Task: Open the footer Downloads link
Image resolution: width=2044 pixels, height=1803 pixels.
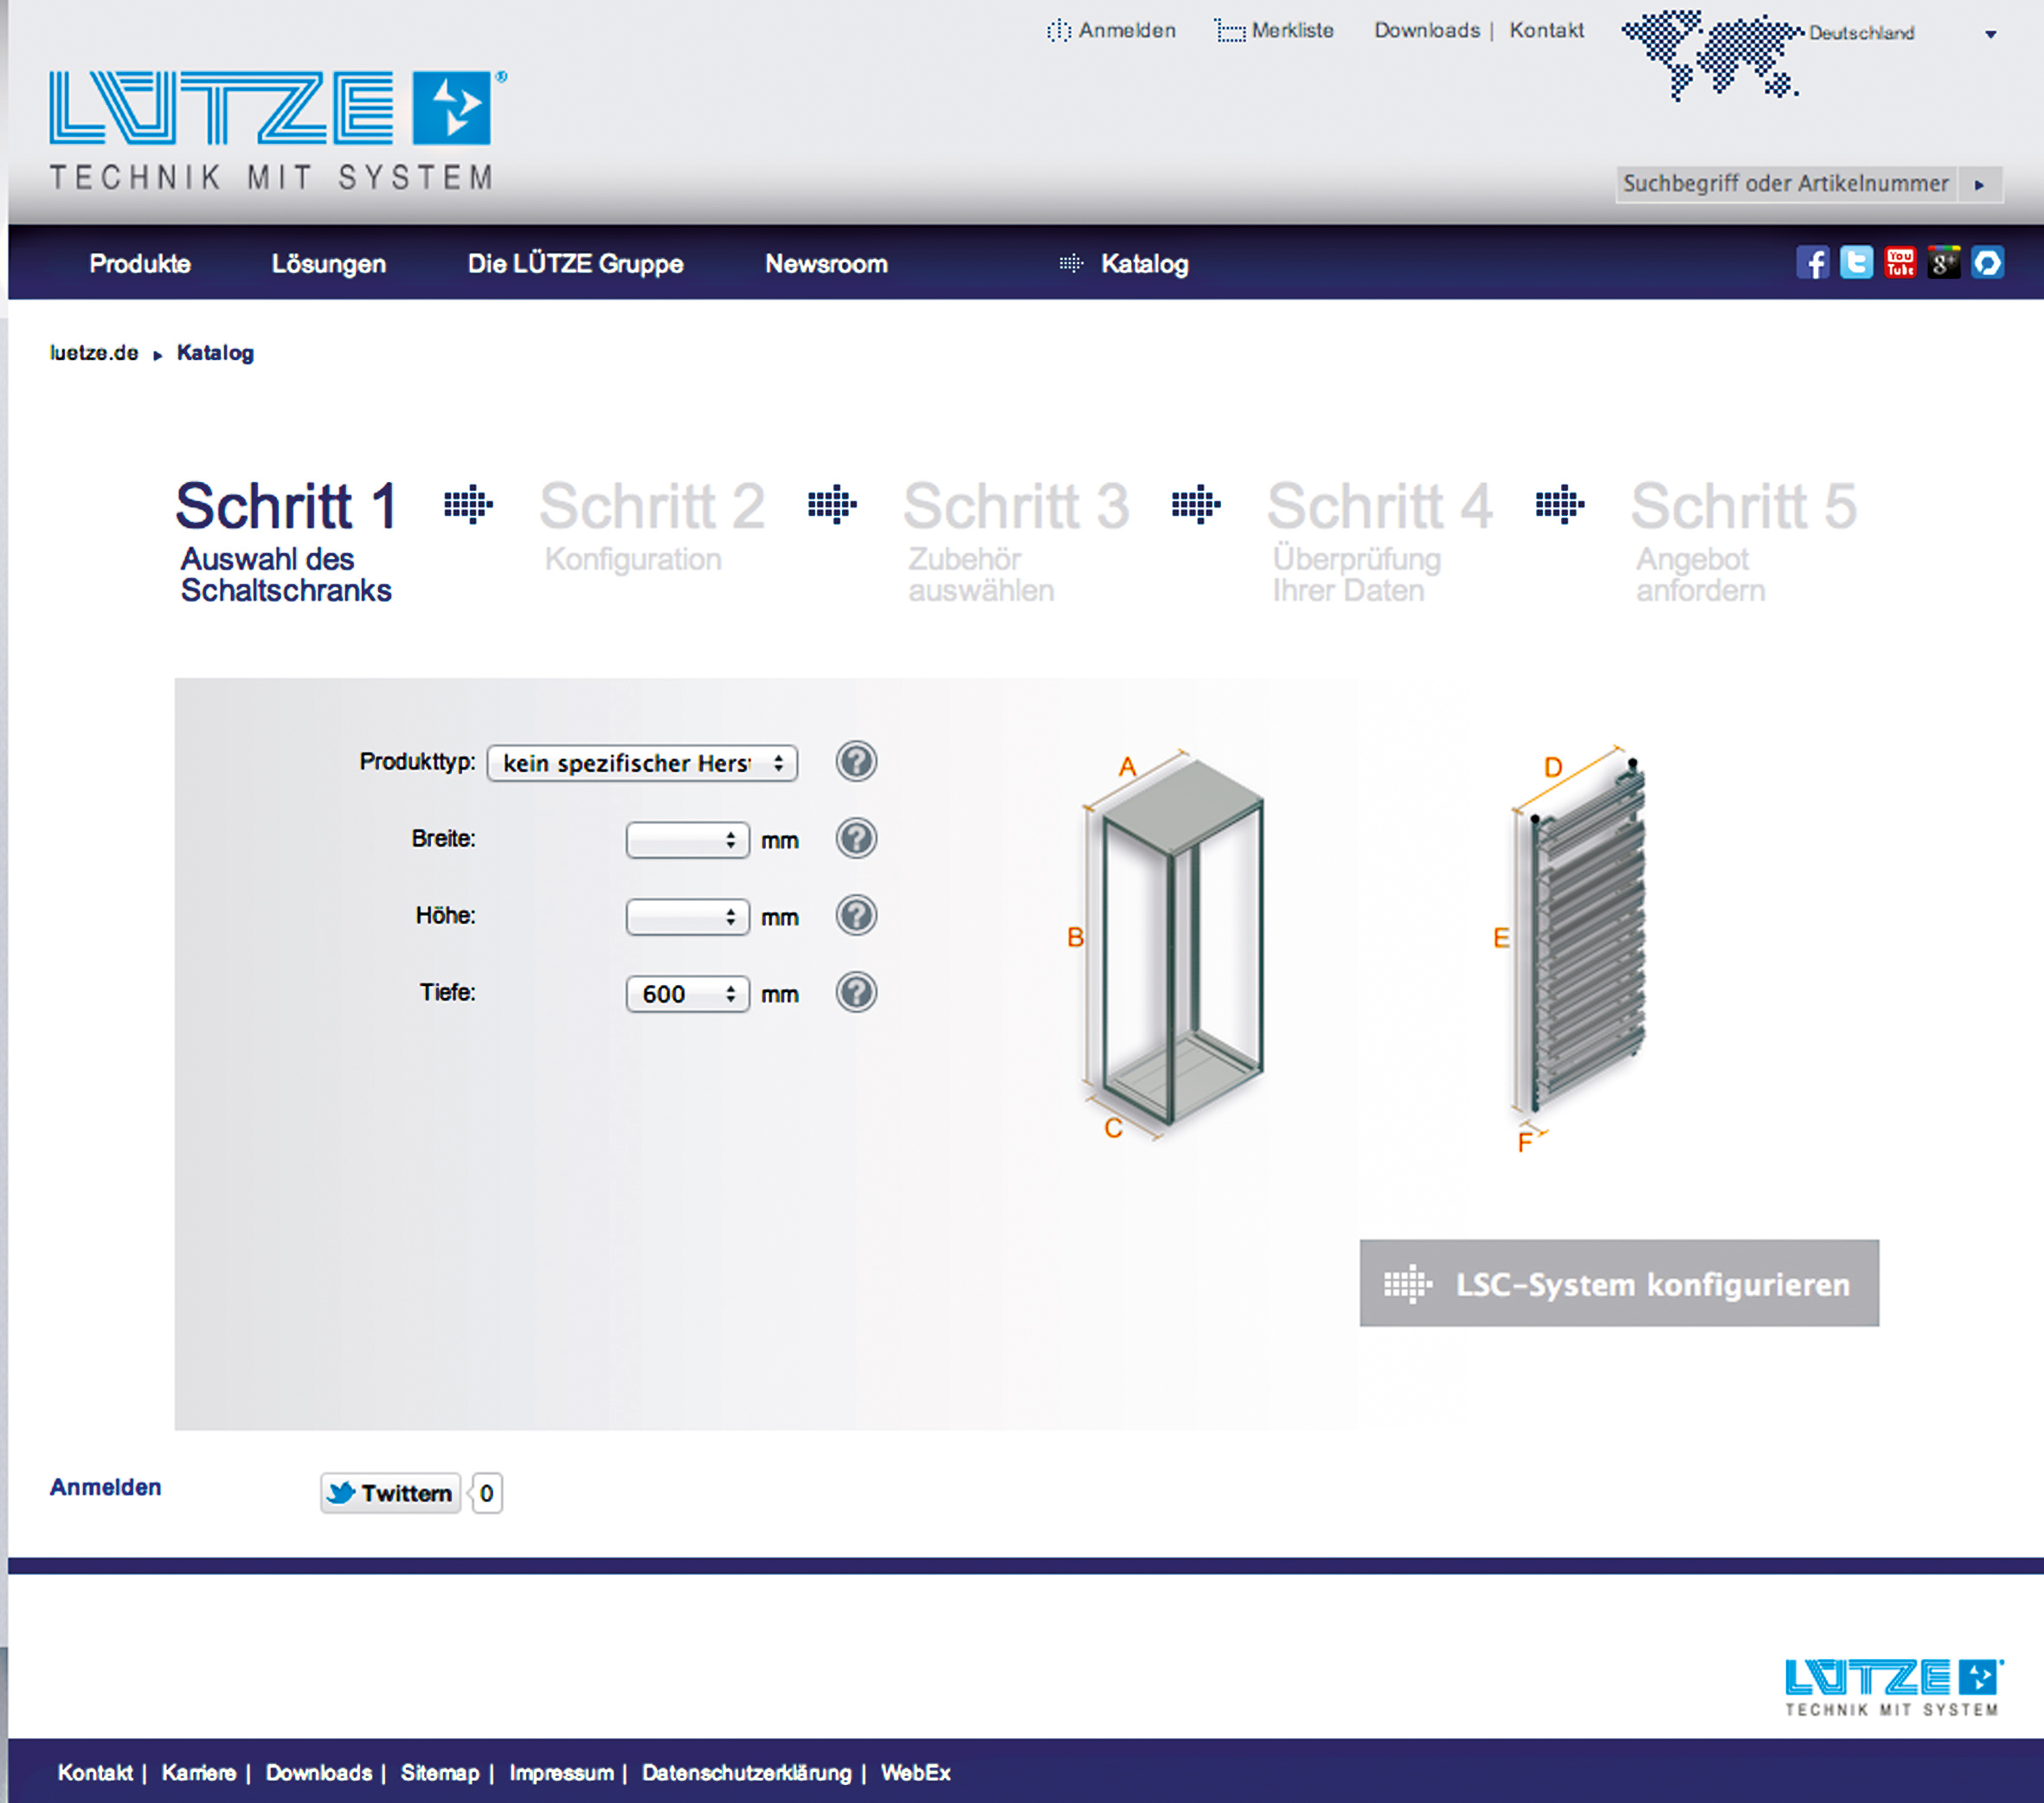Action: click(x=319, y=1772)
